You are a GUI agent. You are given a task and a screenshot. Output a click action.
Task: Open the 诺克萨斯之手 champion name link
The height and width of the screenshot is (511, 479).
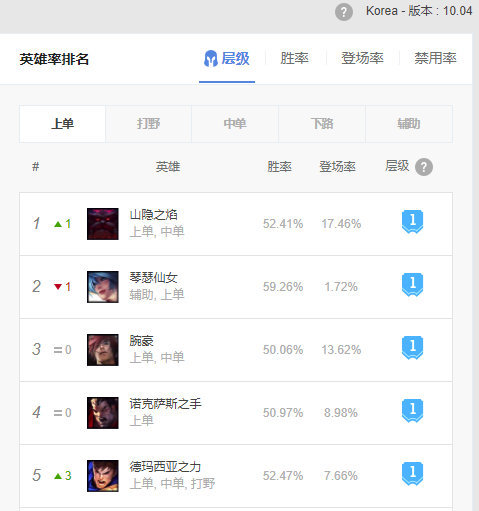coord(165,404)
